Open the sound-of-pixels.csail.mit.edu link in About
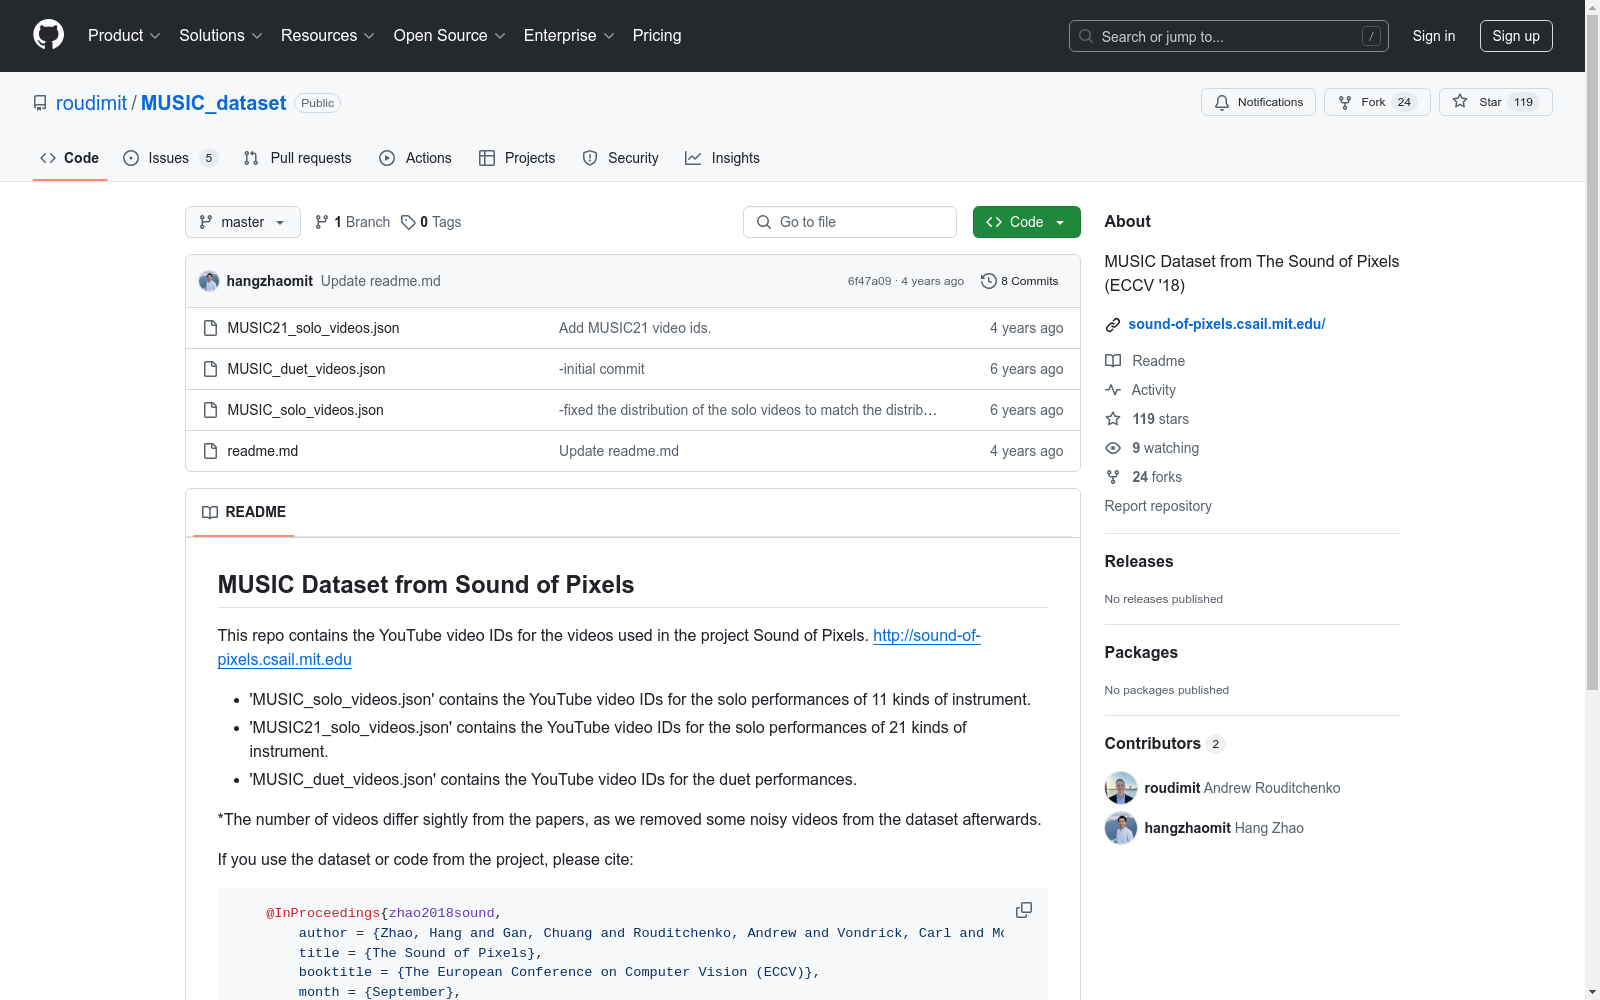The width and height of the screenshot is (1600, 1000). click(1226, 324)
